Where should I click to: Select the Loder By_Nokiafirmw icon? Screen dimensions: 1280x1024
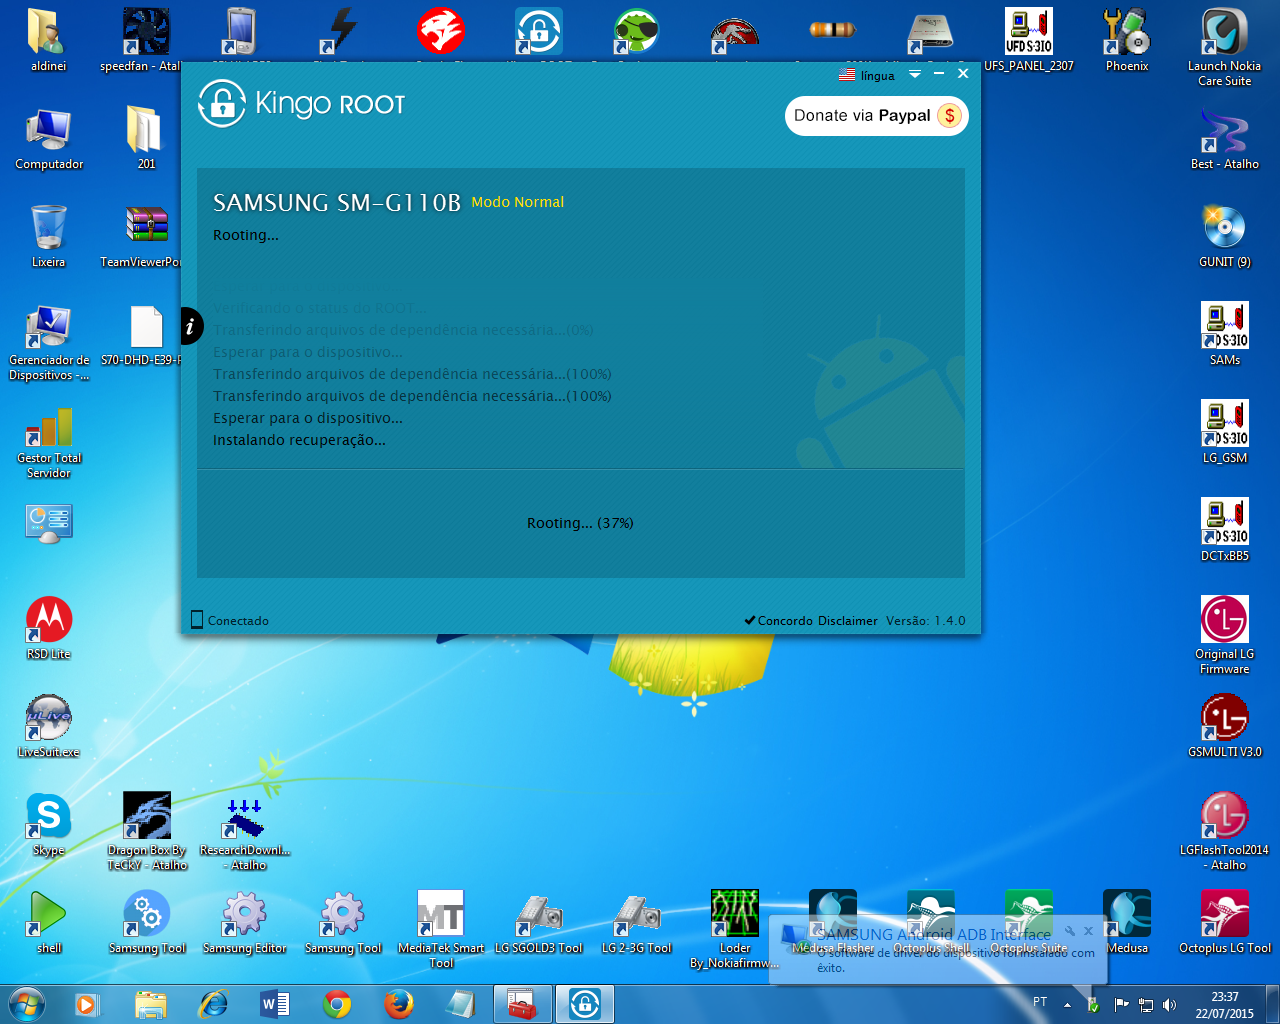point(735,930)
